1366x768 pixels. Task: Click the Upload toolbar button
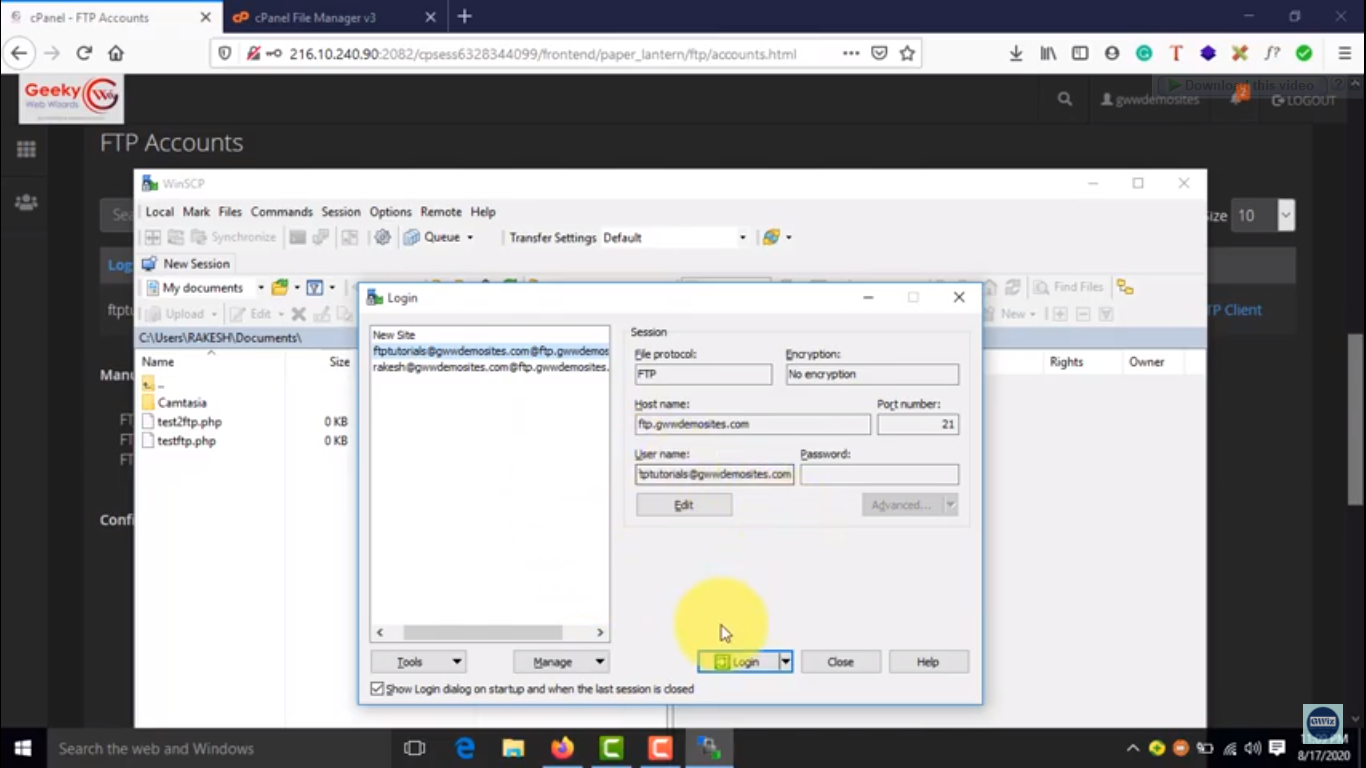click(x=175, y=314)
